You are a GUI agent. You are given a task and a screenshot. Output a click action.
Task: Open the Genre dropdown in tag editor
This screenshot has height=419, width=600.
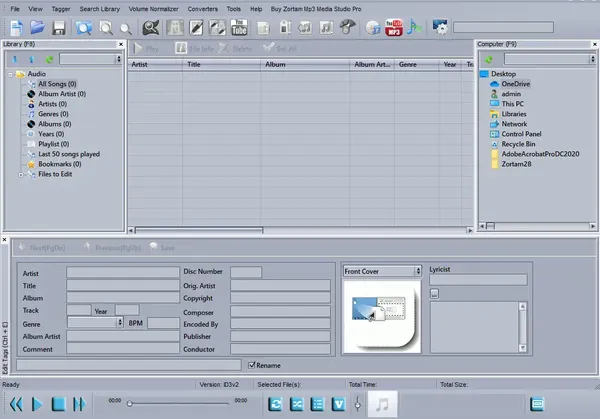pos(120,322)
